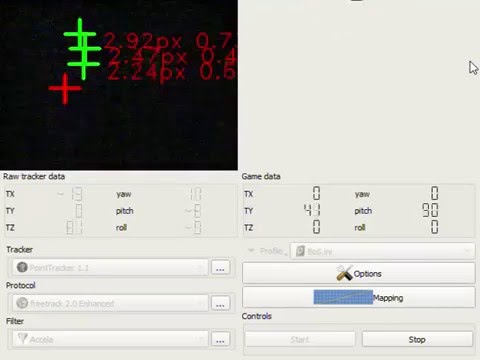Click the disabled Start button
480x360 pixels.
click(300, 339)
